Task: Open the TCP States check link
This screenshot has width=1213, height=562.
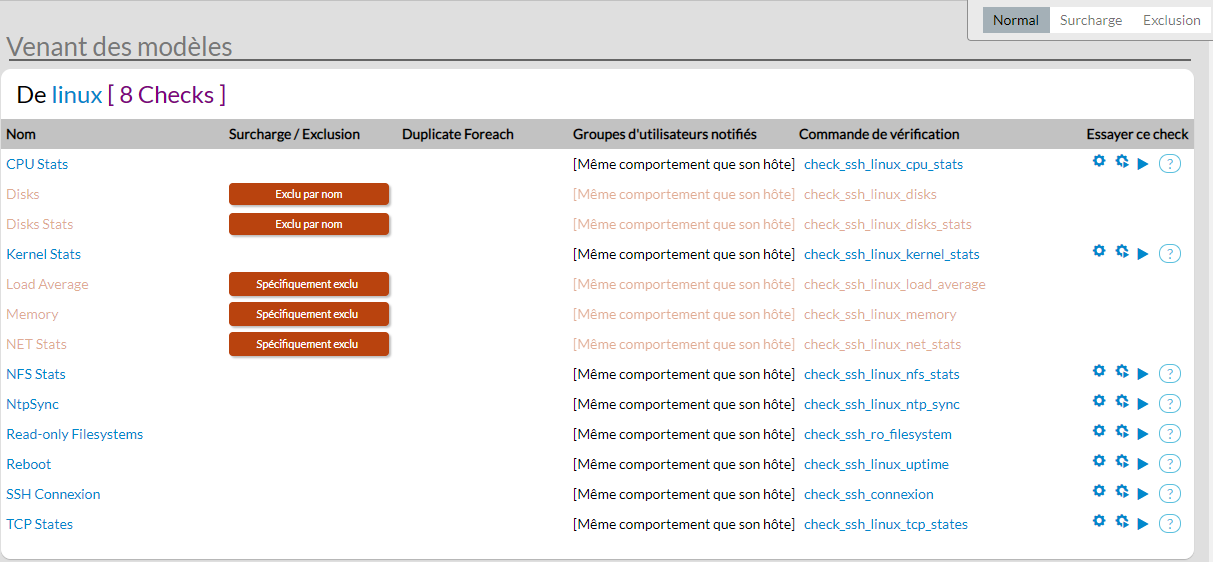Action: coord(39,524)
